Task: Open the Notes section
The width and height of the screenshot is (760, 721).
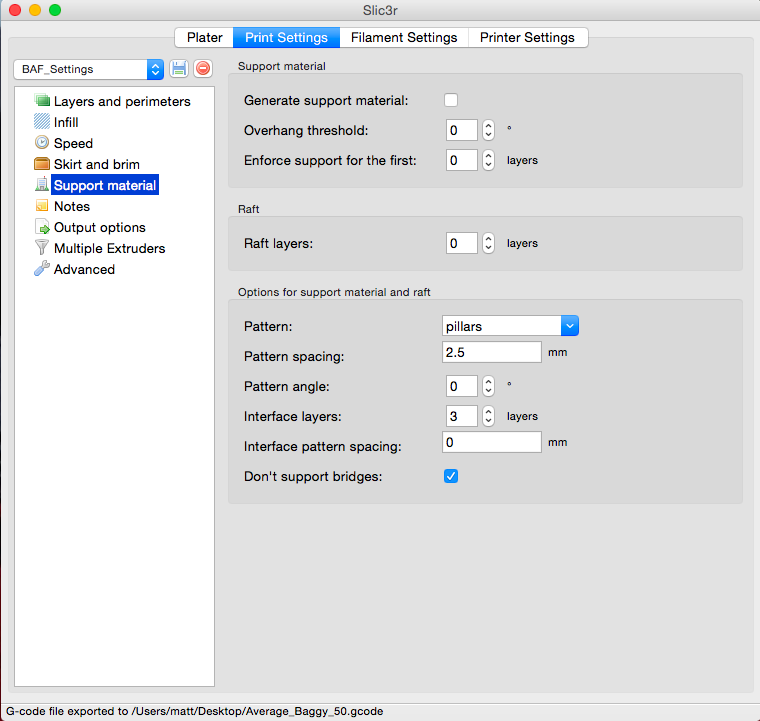Action: tap(71, 206)
